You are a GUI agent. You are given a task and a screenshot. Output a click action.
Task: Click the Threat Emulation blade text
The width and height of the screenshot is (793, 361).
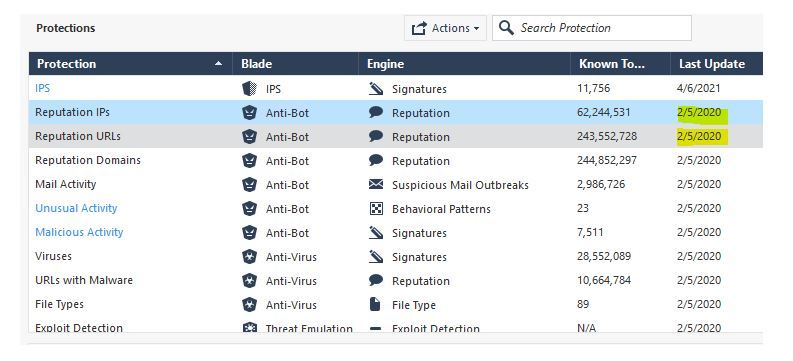click(309, 328)
